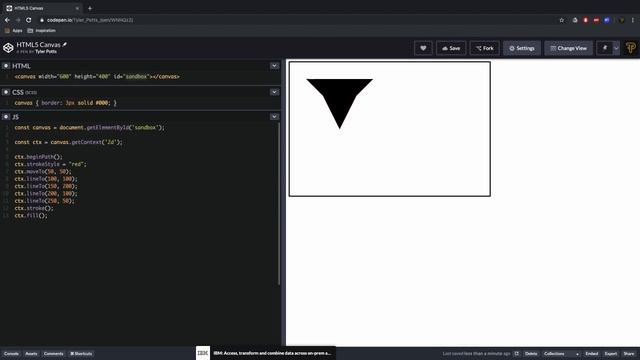Image resolution: width=640 pixels, height=360 pixels.
Task: Delete this pen
Action: 531,353
